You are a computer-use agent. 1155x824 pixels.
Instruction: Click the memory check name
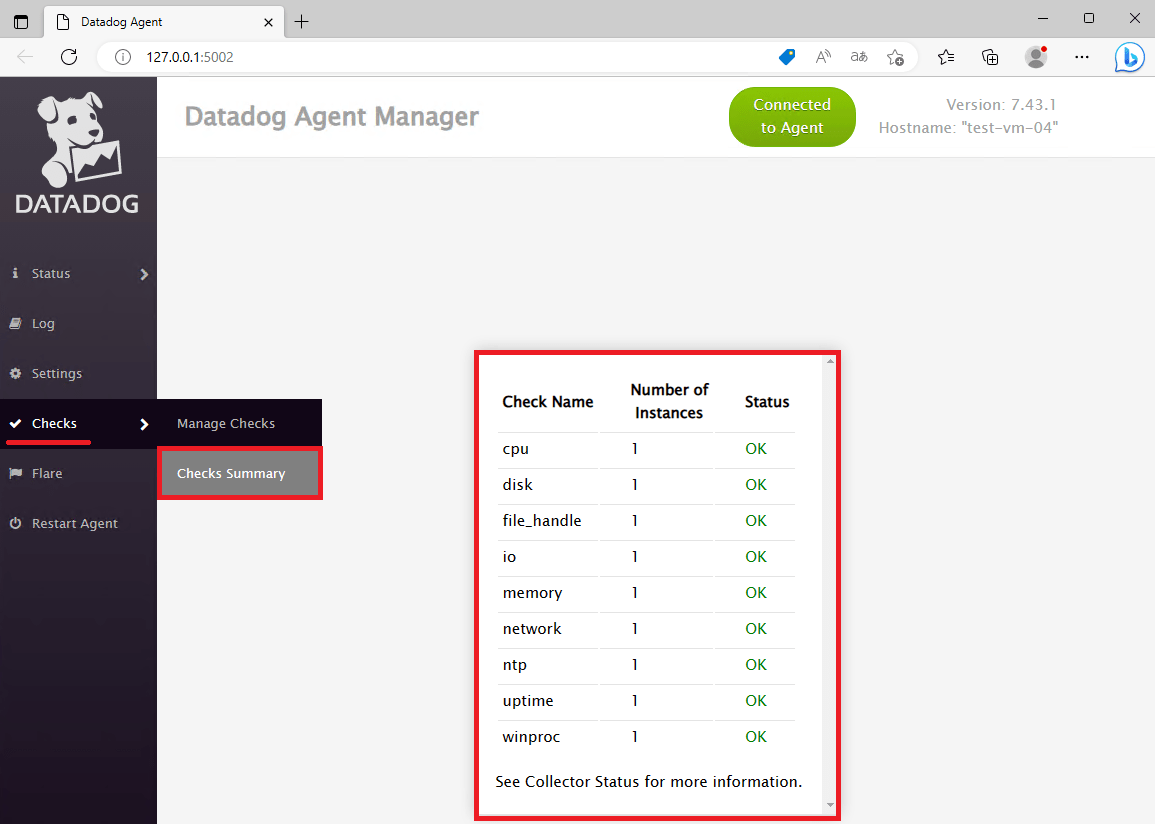(x=532, y=593)
